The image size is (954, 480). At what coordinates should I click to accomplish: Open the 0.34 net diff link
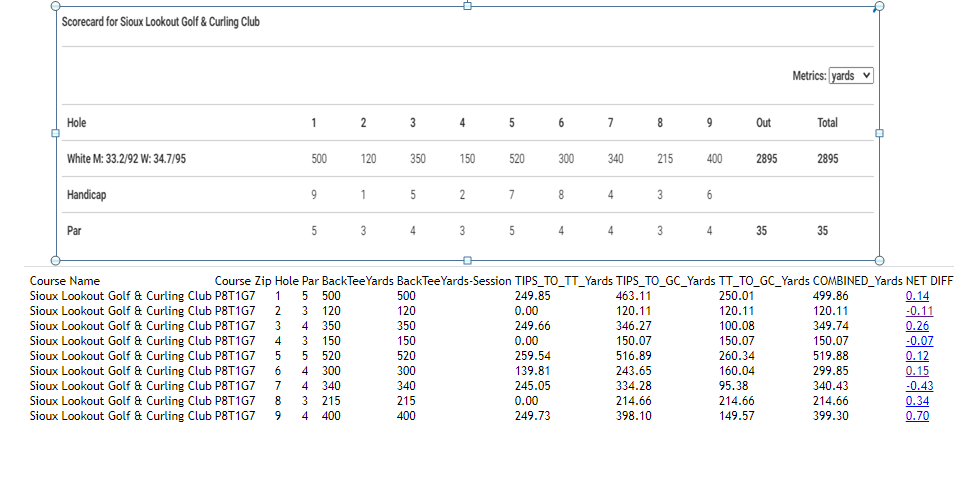(917, 401)
